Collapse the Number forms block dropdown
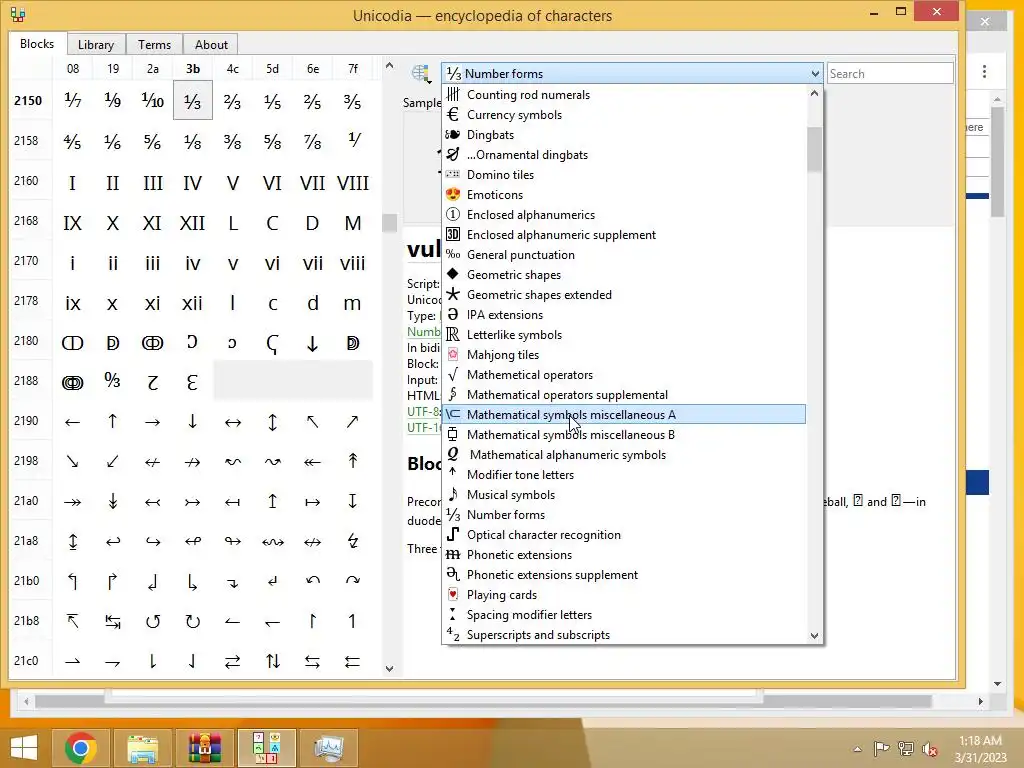1024x768 pixels. pyautogui.click(x=815, y=74)
